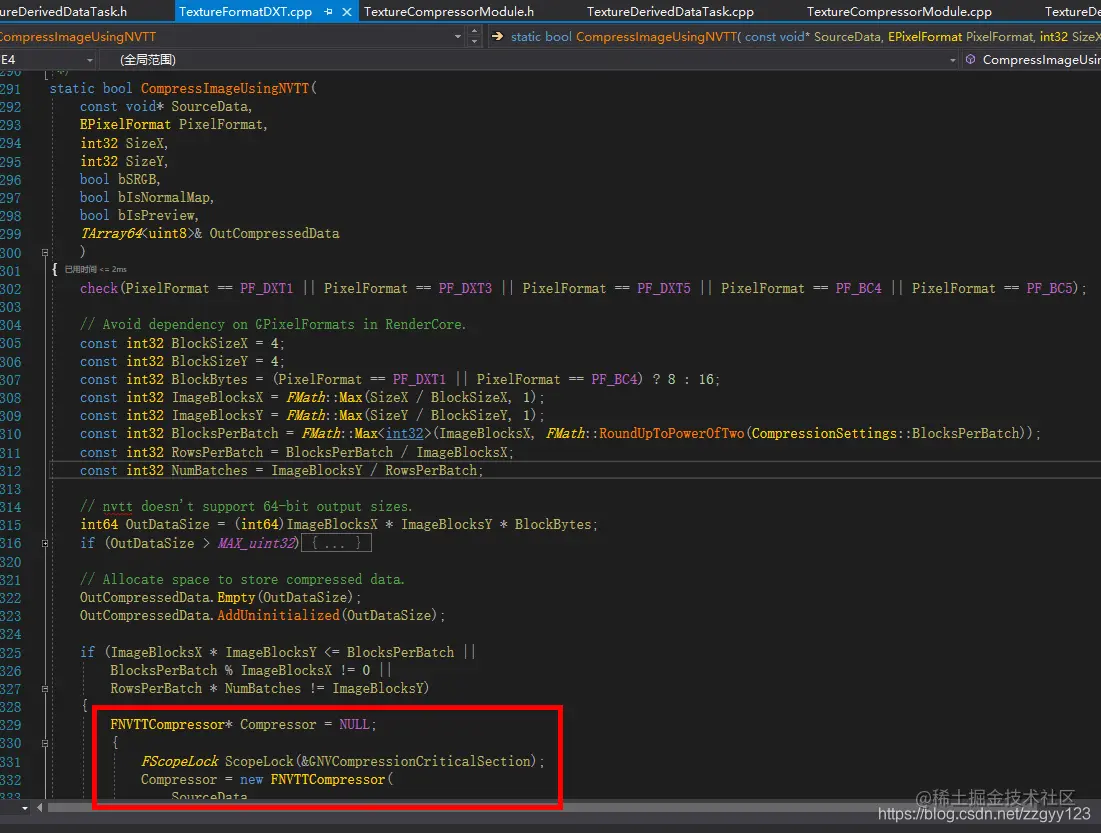Image resolution: width=1101 pixels, height=833 pixels.
Task: Click the underlined int32 template argument on line 310
Action: [404, 433]
